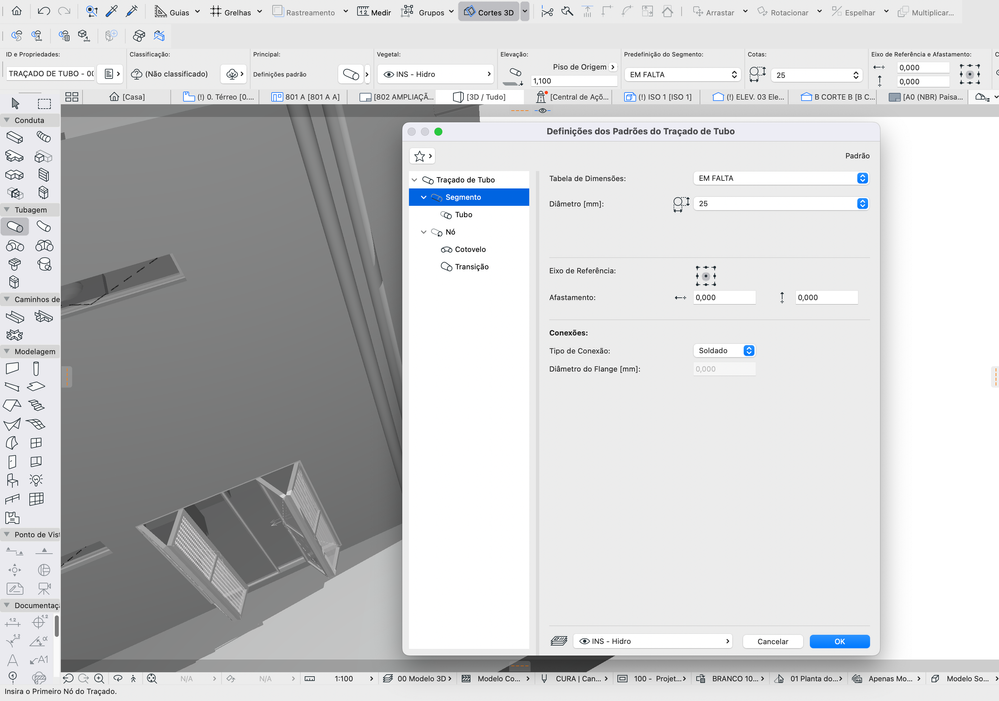Collapse the Modelagem toolbox group
999x701 pixels.
pyautogui.click(x=7, y=351)
